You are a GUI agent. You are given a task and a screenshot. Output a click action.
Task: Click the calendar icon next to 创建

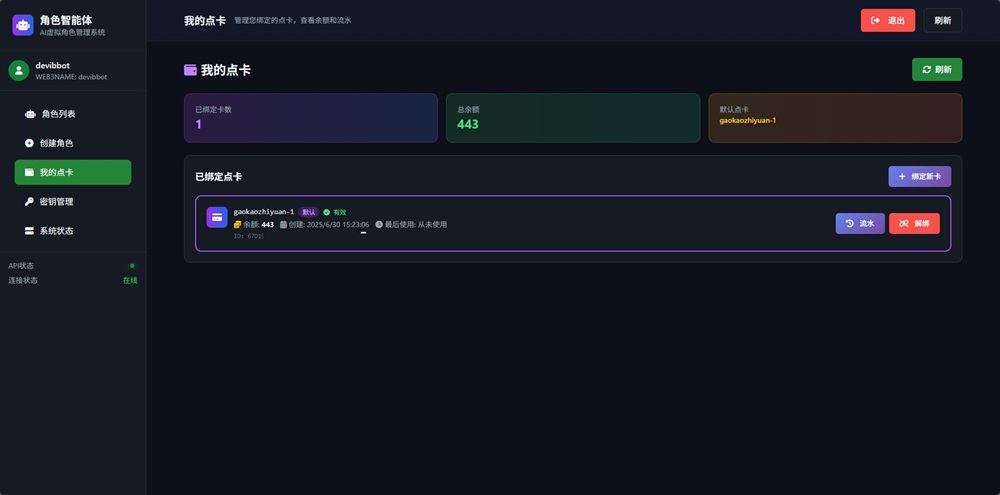(x=283, y=225)
